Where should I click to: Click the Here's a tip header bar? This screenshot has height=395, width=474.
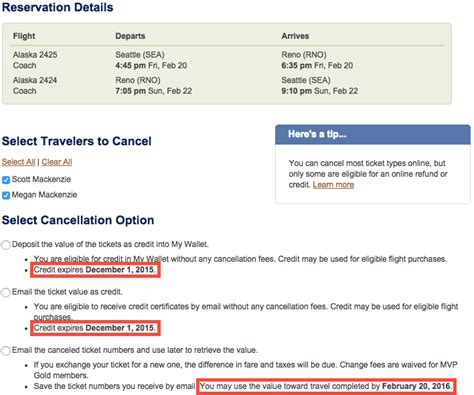[x=373, y=134]
